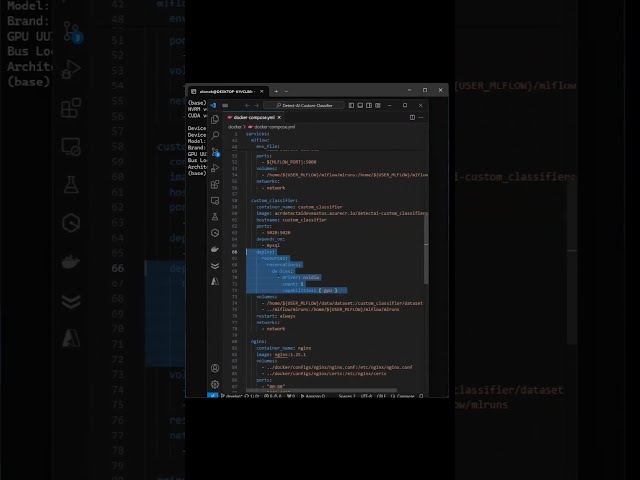Close the terminal's DESKTOP tab
Image resolution: width=640 pixels, height=480 pixels.
pyautogui.click(x=262, y=91)
